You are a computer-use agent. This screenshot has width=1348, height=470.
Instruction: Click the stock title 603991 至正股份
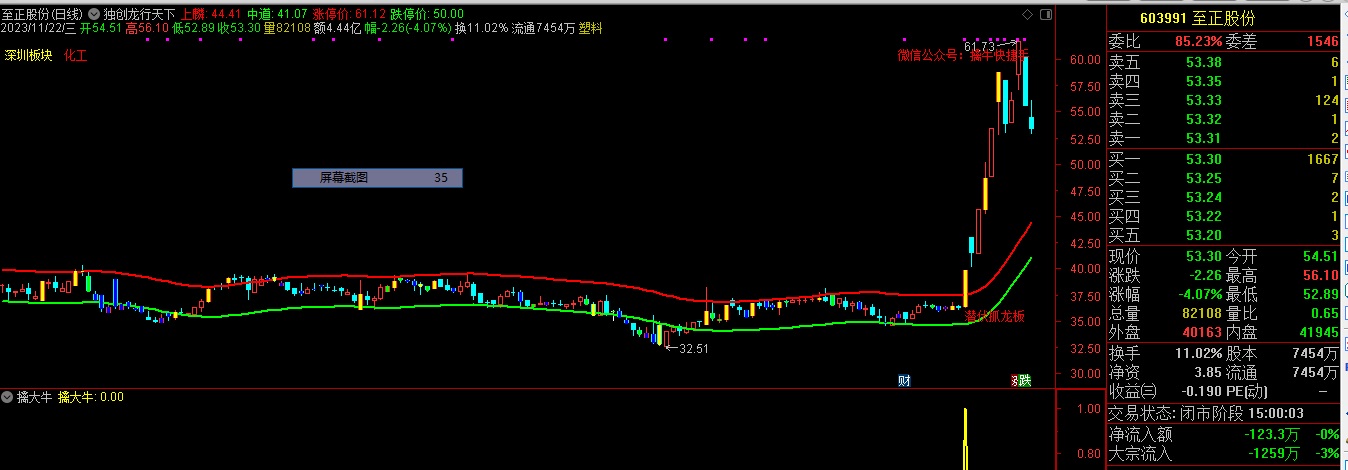[x=1198, y=18]
